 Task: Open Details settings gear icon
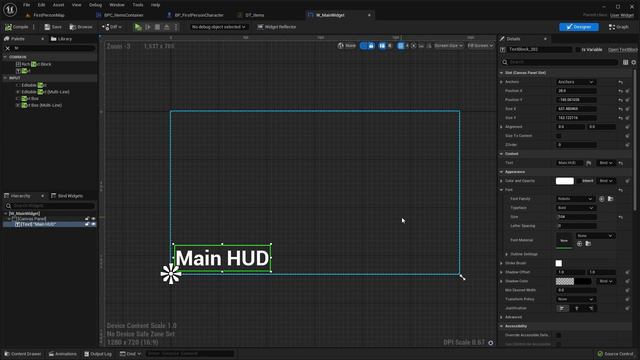[633, 62]
